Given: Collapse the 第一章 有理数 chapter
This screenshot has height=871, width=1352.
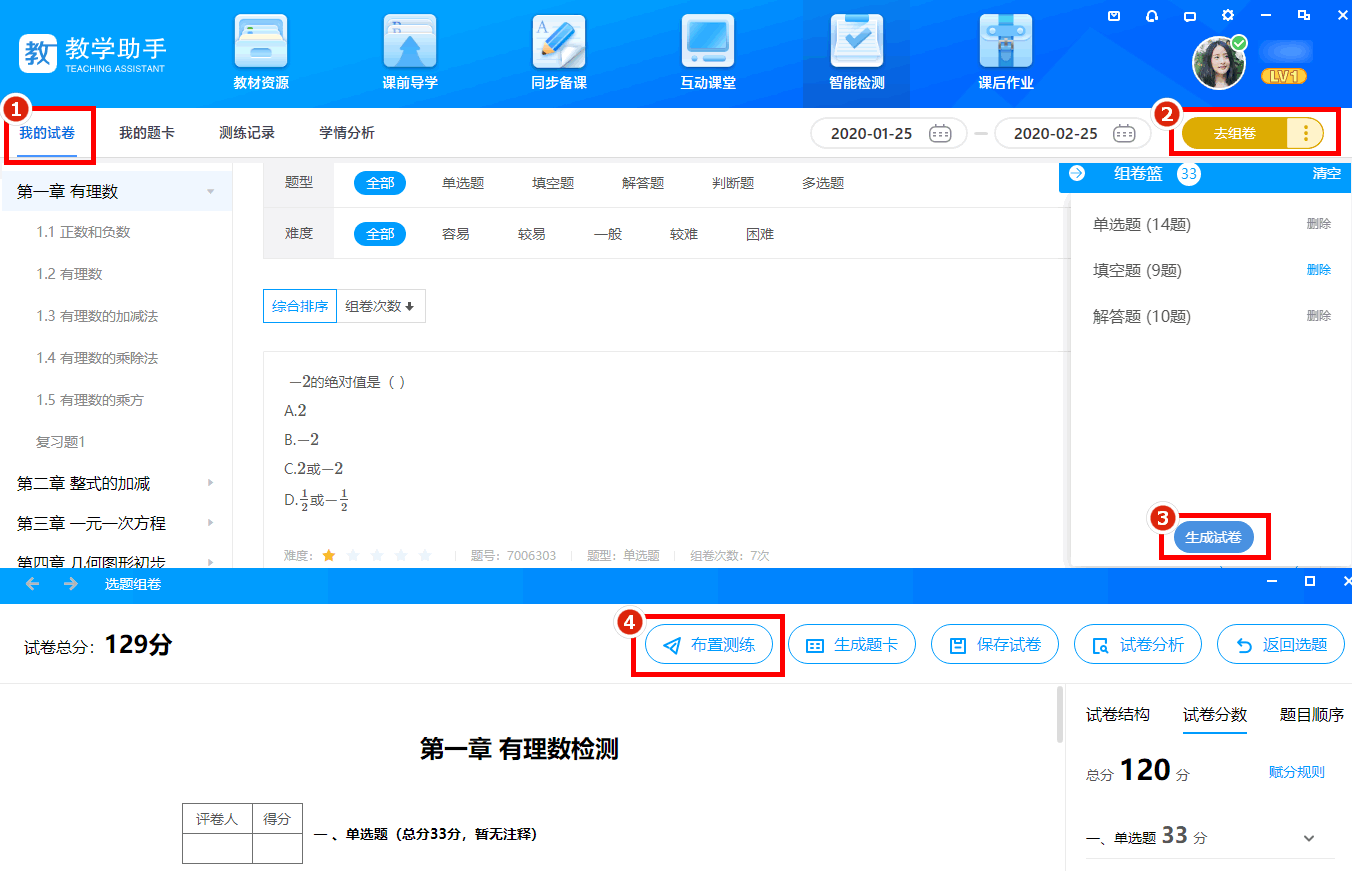Looking at the screenshot, I should coord(210,191).
